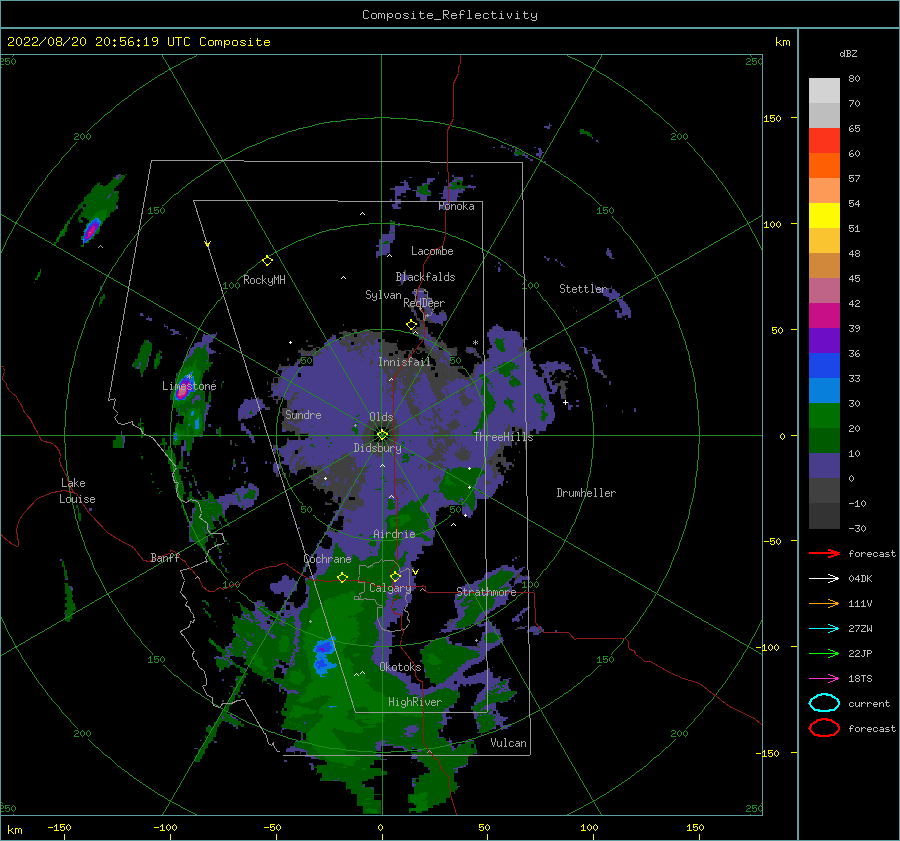
Task: Click the green 22JP arrow icon
Action: click(824, 653)
